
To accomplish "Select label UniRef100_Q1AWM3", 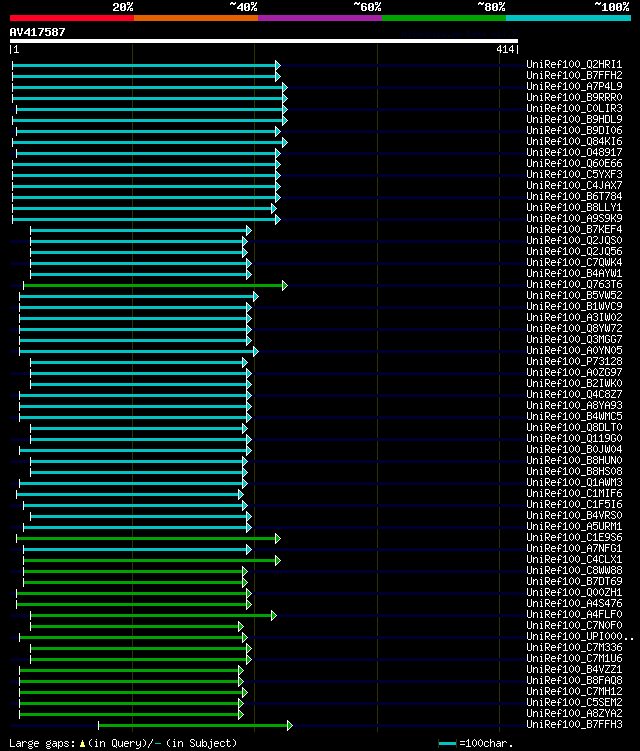I will (574, 483).
